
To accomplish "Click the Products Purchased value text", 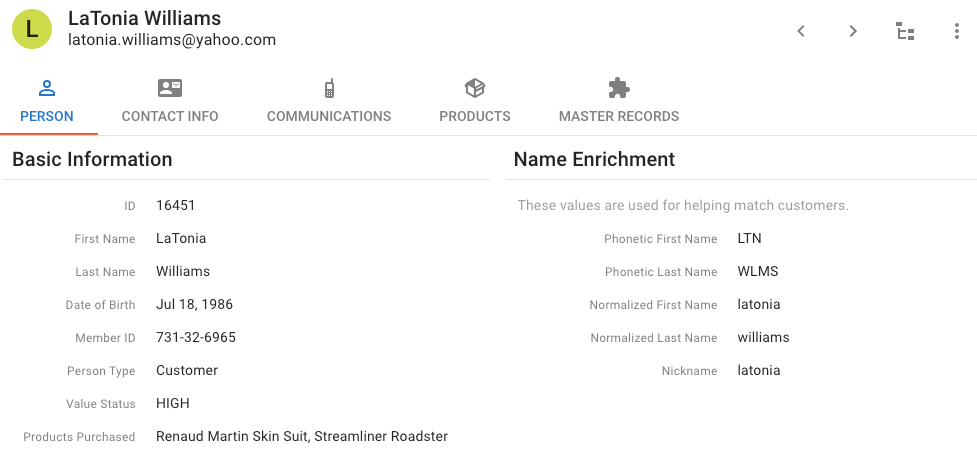I will tap(302, 437).
